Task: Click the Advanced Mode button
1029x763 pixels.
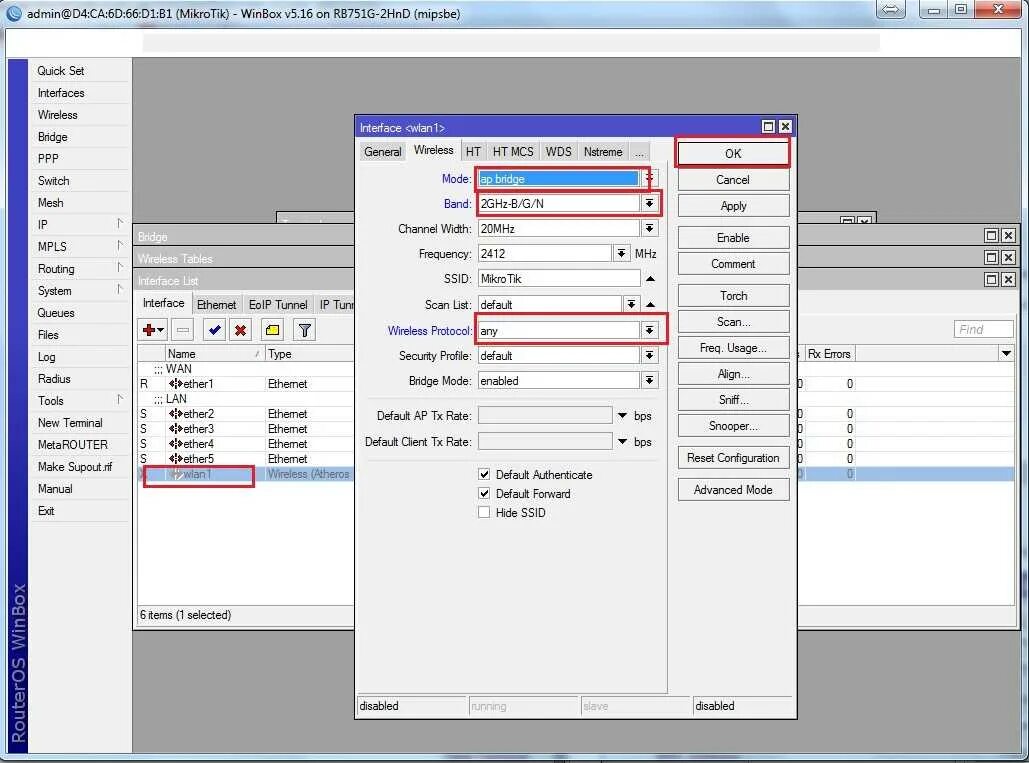Action: [x=733, y=490]
